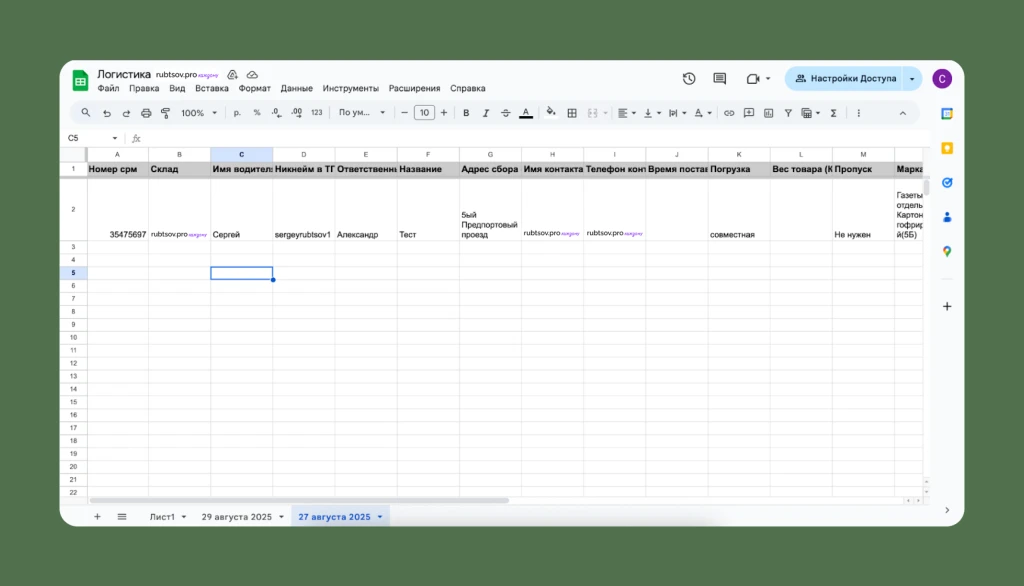The width and height of the screenshot is (1024, 586).
Task: Expand the 100% zoom dropdown
Action: point(199,113)
